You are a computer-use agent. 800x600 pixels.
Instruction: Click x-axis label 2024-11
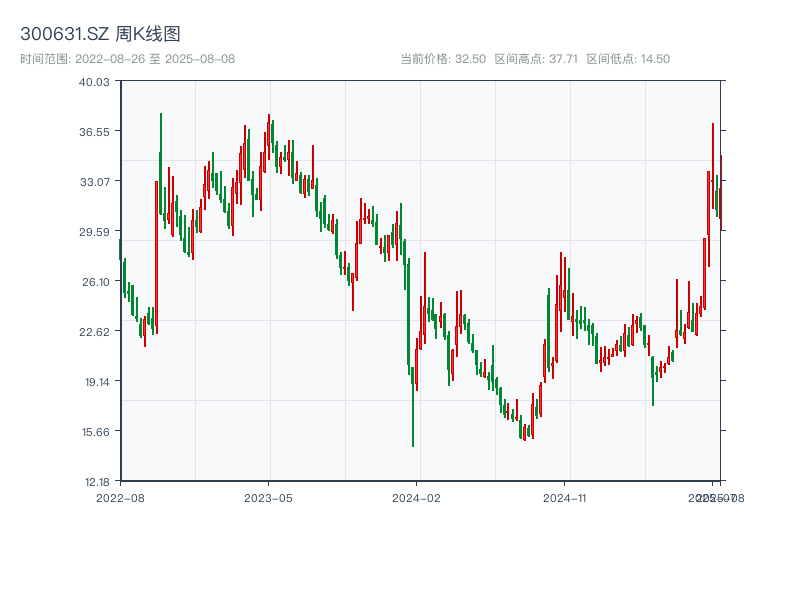(564, 498)
